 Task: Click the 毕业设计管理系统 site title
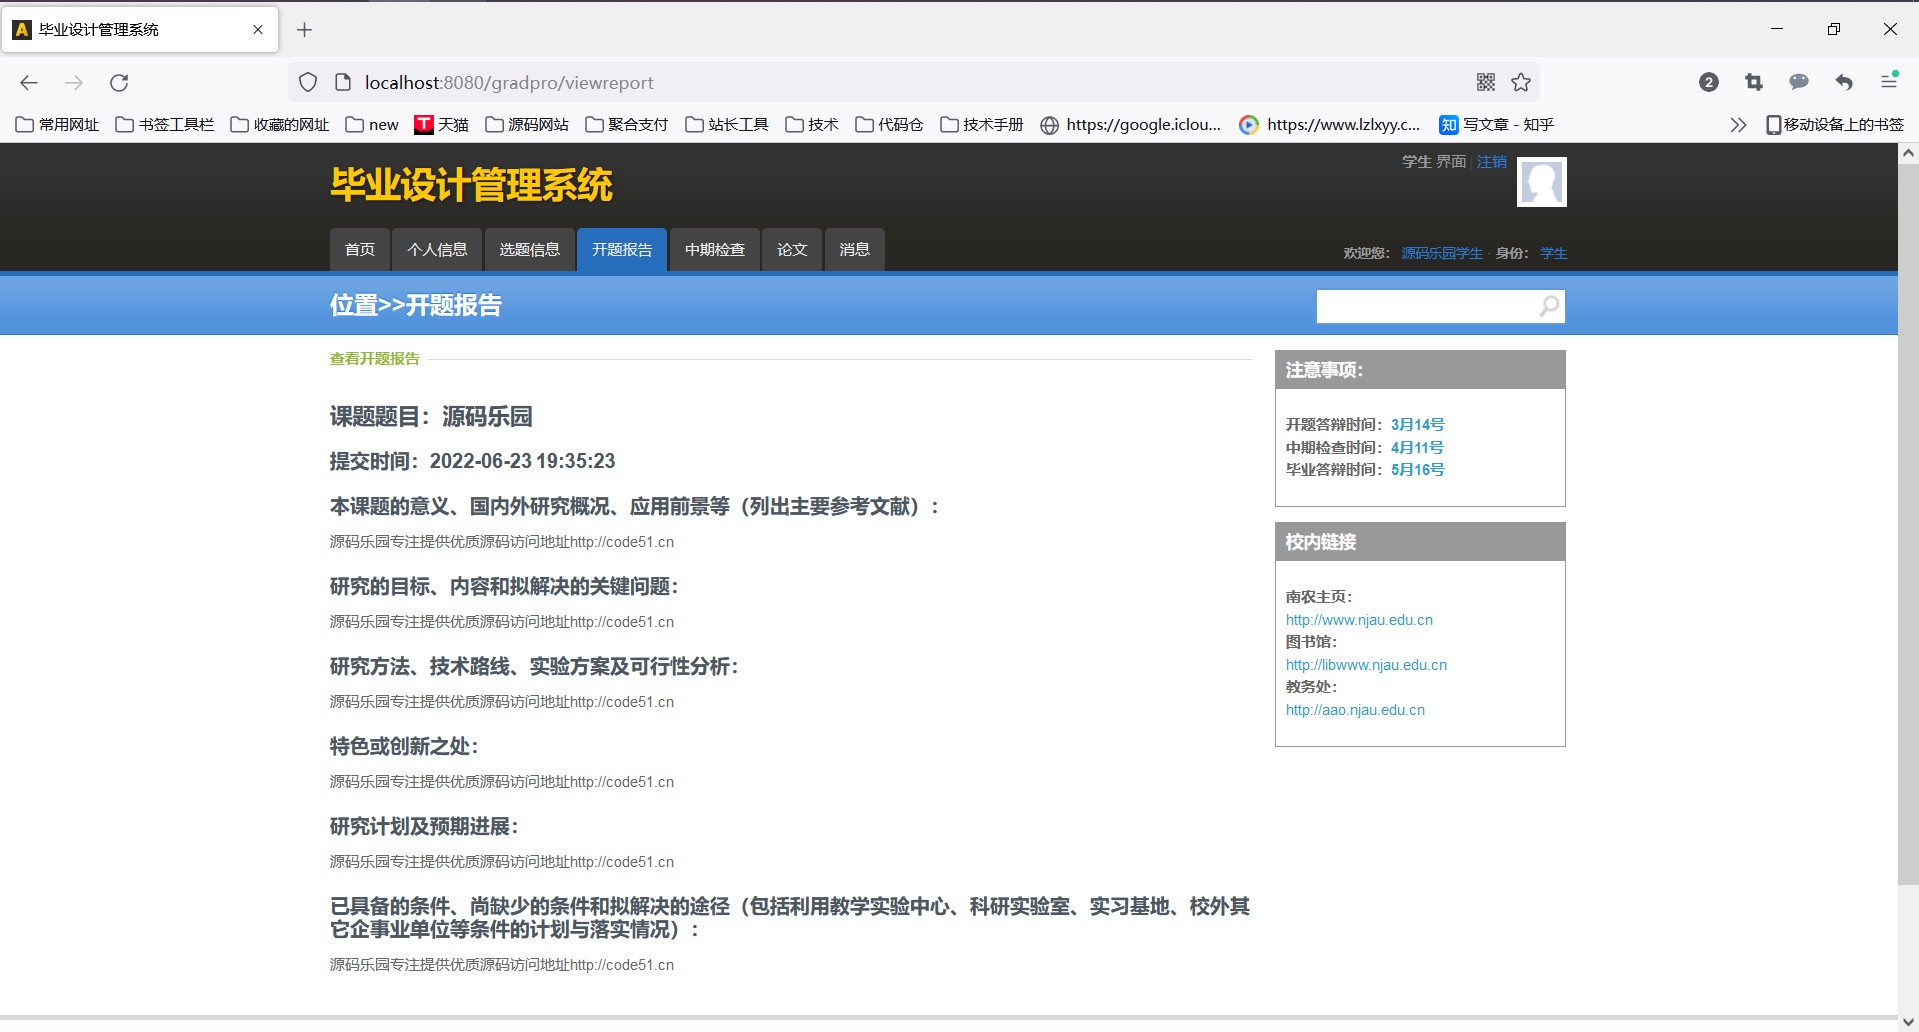[x=471, y=185]
